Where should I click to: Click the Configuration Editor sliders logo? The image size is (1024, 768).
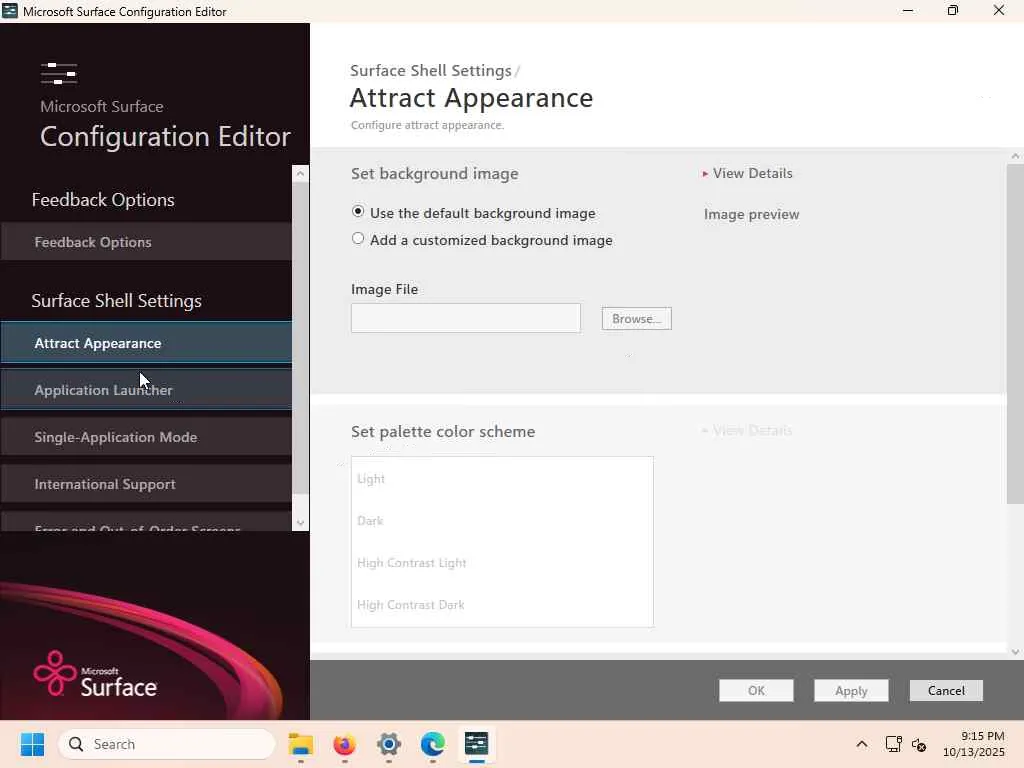(59, 73)
